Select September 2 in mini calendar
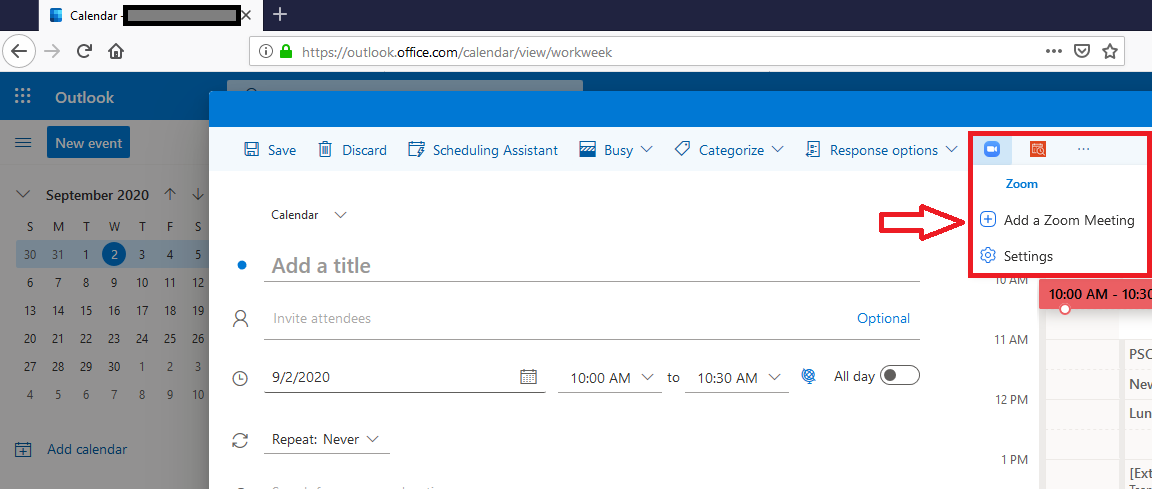Image resolution: width=1152 pixels, height=489 pixels. (x=114, y=255)
